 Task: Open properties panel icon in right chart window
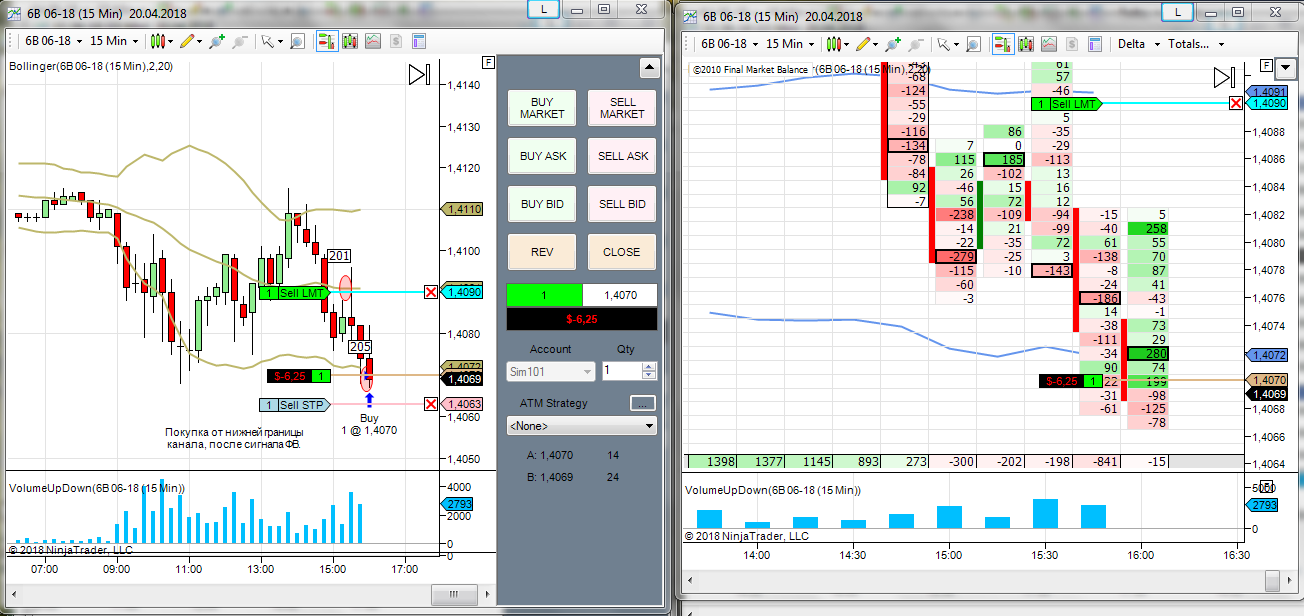coord(1095,44)
